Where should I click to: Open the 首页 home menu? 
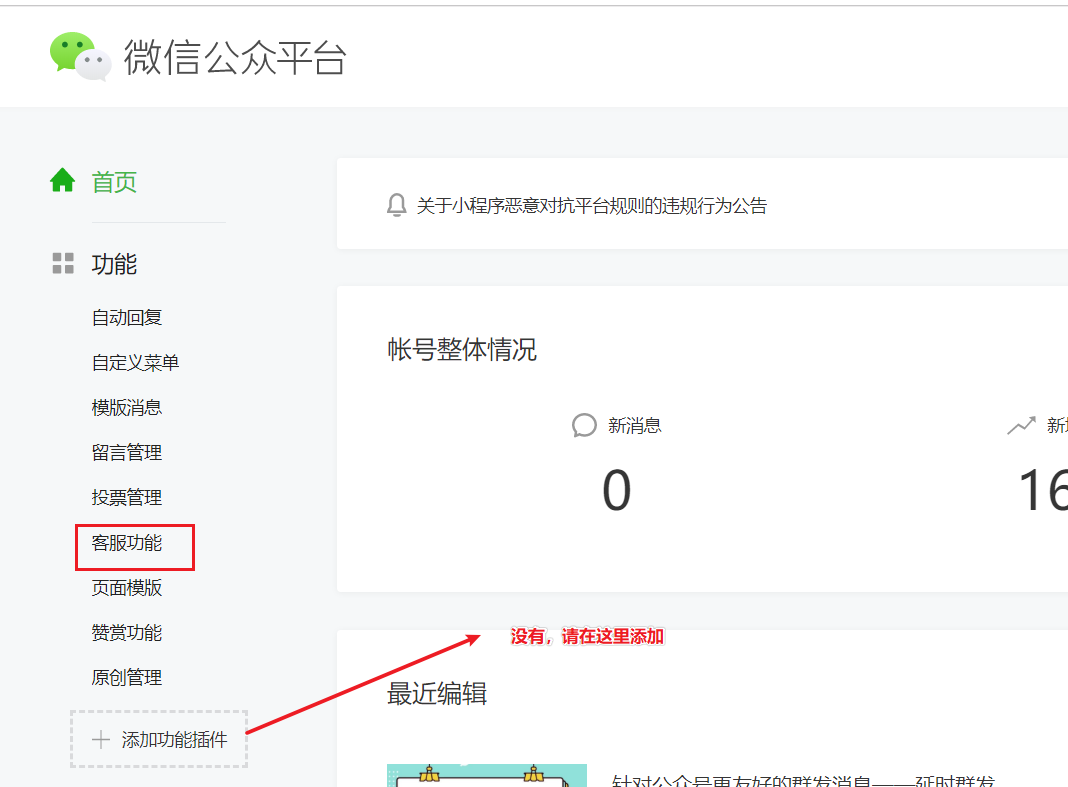[x=114, y=182]
